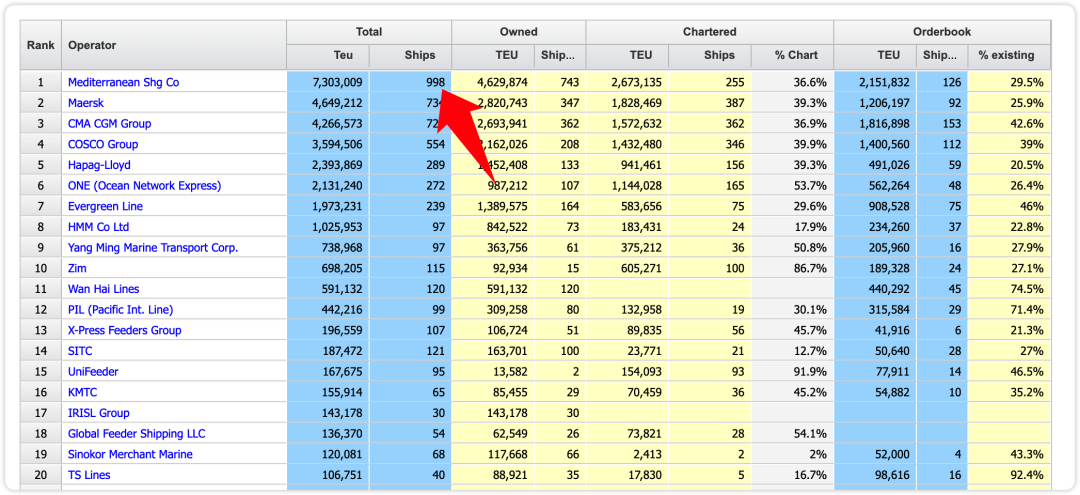Open the Mediterranean Shg Co operator link

(123, 82)
